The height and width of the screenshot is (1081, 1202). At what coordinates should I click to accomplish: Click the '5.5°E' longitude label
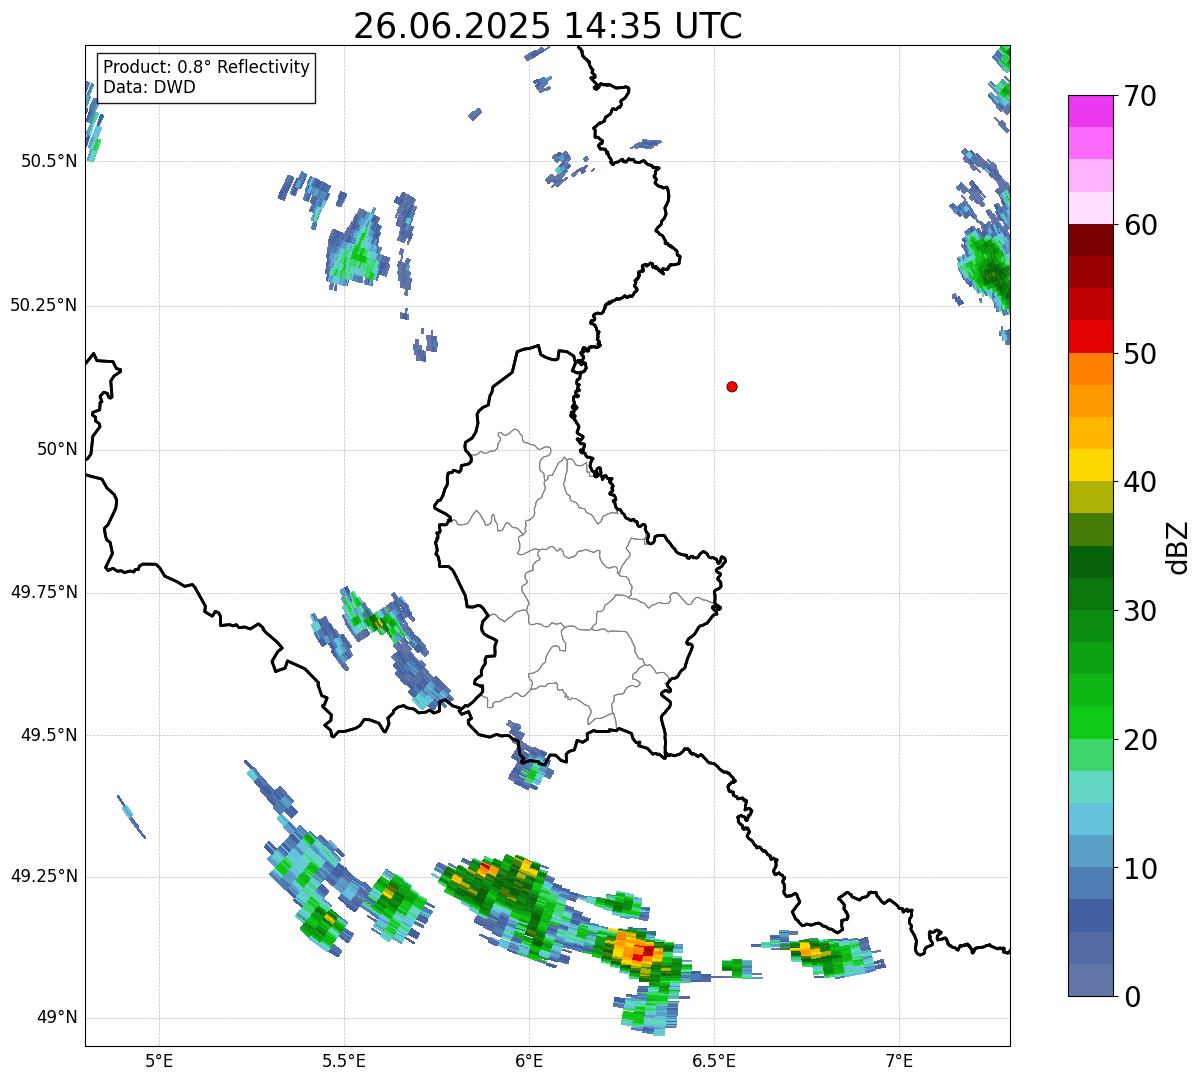tap(344, 1061)
